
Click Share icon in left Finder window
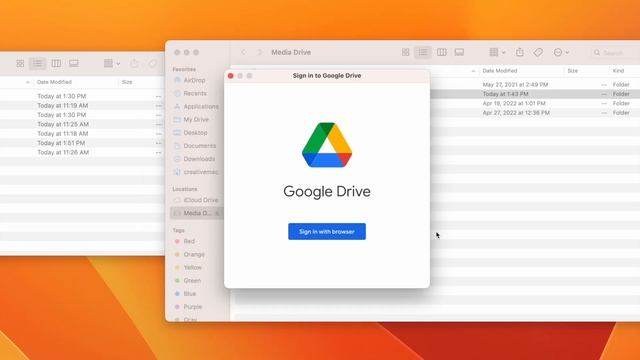[134, 64]
